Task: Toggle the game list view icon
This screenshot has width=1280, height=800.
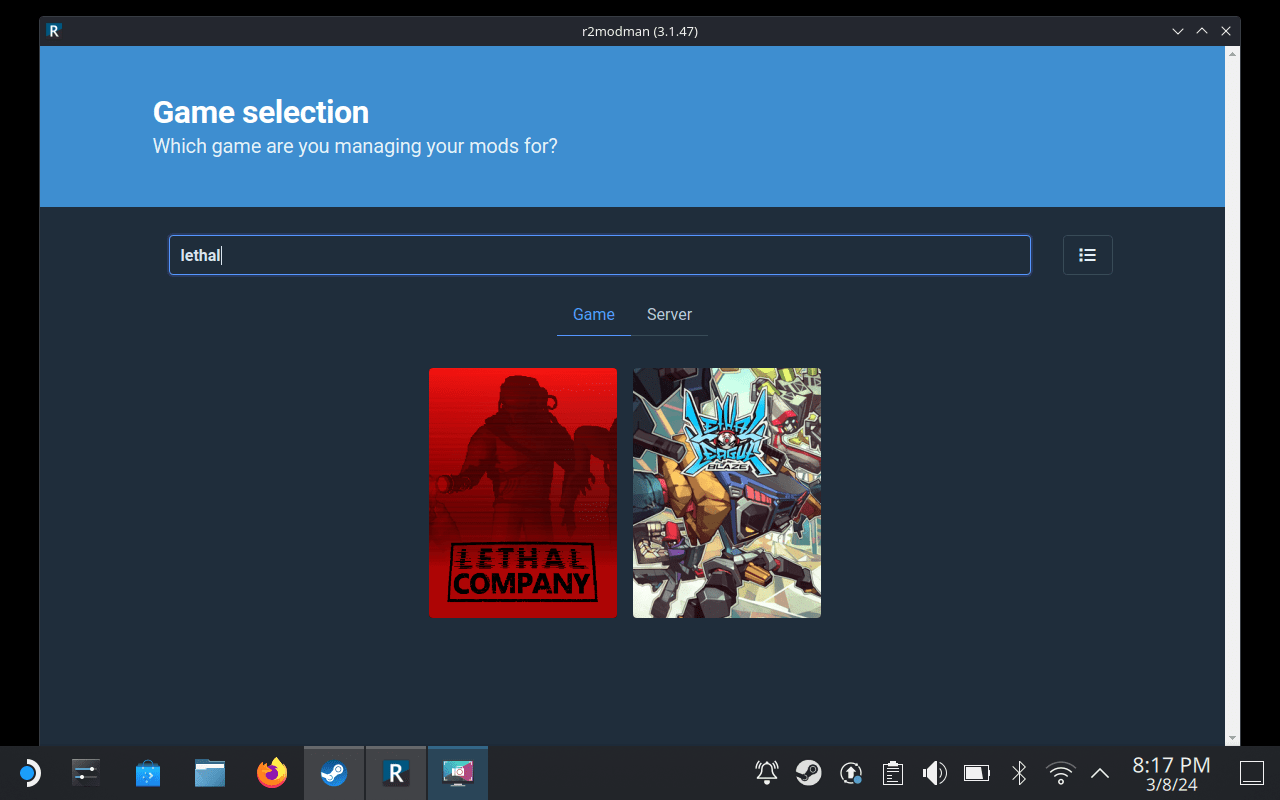Action: point(1087,255)
